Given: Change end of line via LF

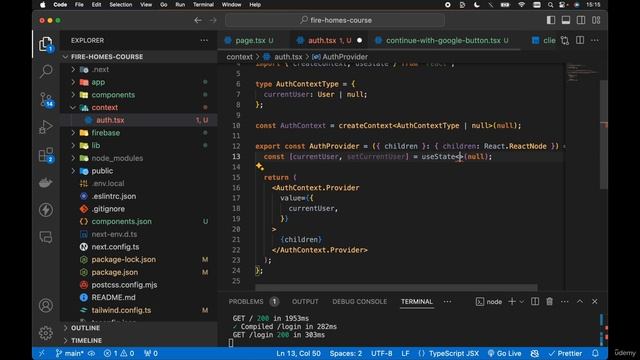Looking at the screenshot, I should coord(405,353).
